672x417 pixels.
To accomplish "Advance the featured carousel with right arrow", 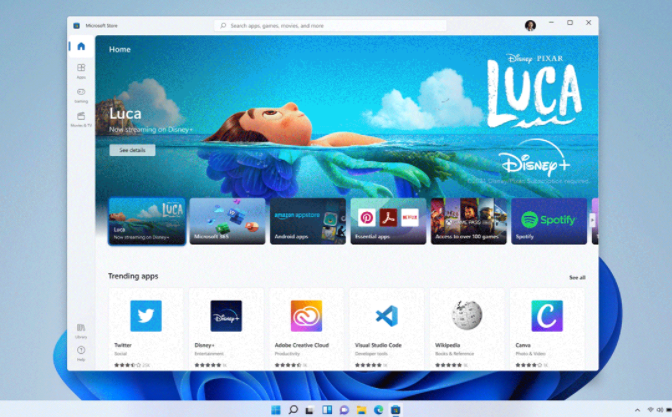I will 593,220.
